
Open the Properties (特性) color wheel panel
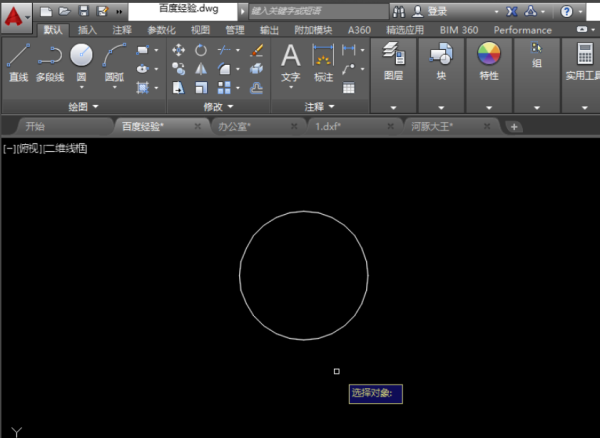click(x=489, y=61)
